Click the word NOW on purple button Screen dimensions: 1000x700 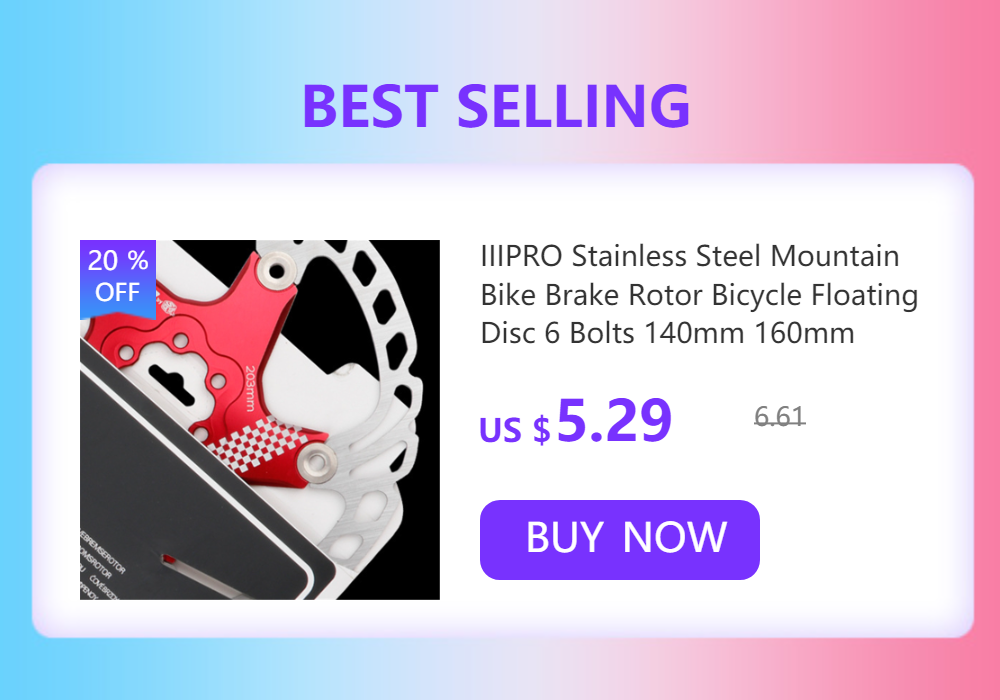[674, 537]
